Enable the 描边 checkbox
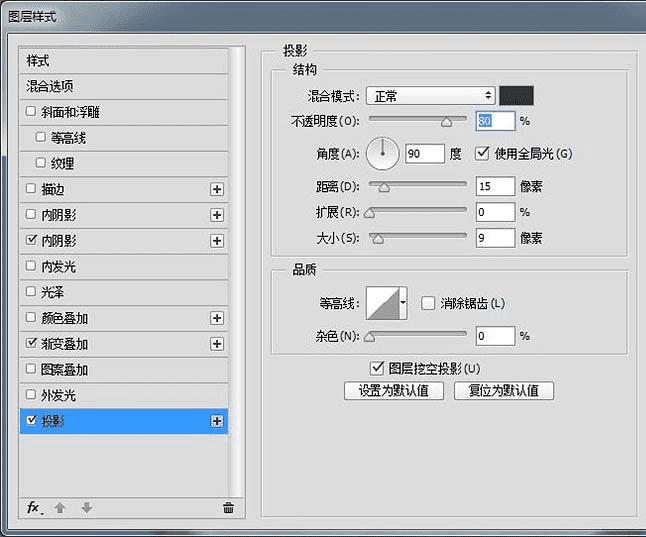 point(30,188)
